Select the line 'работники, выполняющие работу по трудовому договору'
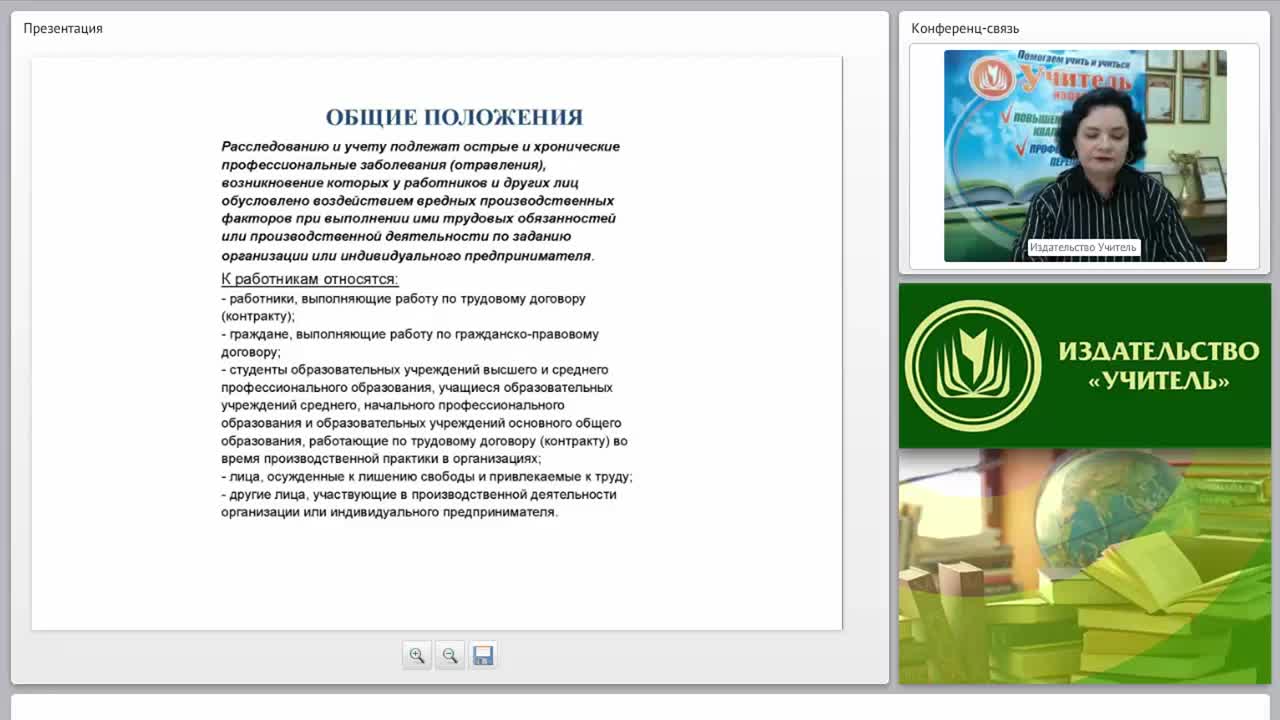 pyautogui.click(x=403, y=299)
